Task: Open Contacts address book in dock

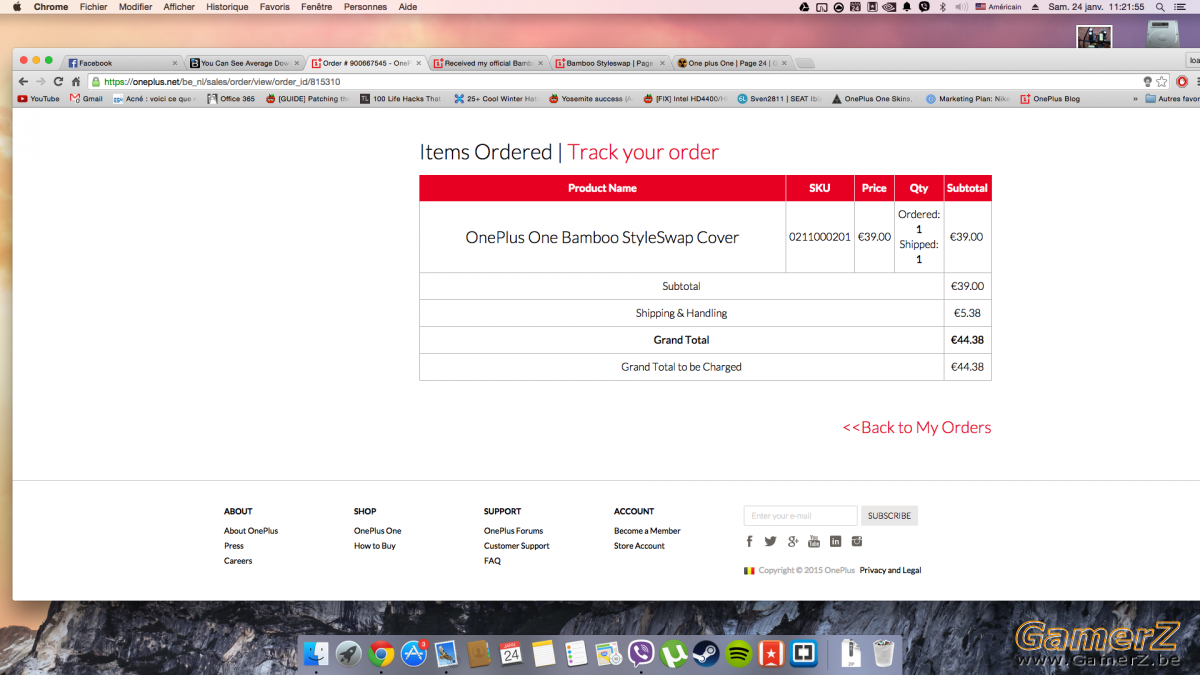Action: [x=478, y=654]
